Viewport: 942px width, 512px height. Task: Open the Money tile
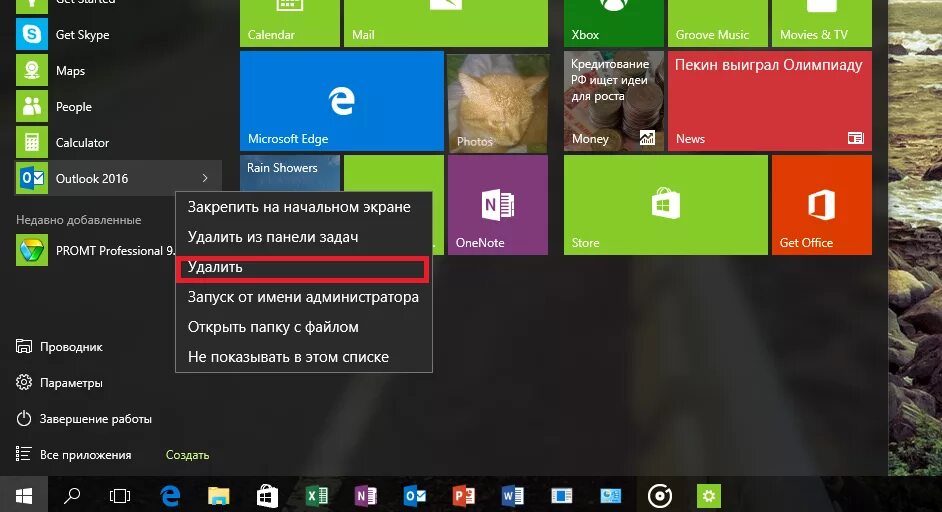(x=614, y=101)
